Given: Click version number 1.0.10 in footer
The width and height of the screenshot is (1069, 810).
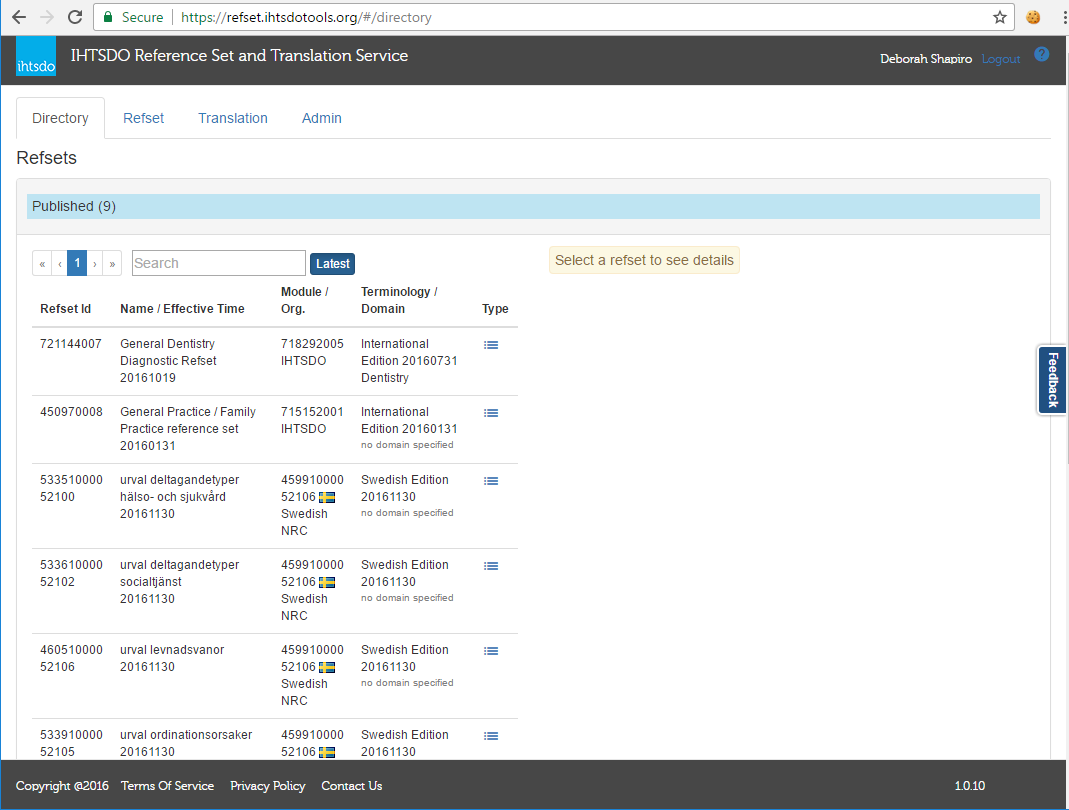Looking at the screenshot, I should (969, 785).
